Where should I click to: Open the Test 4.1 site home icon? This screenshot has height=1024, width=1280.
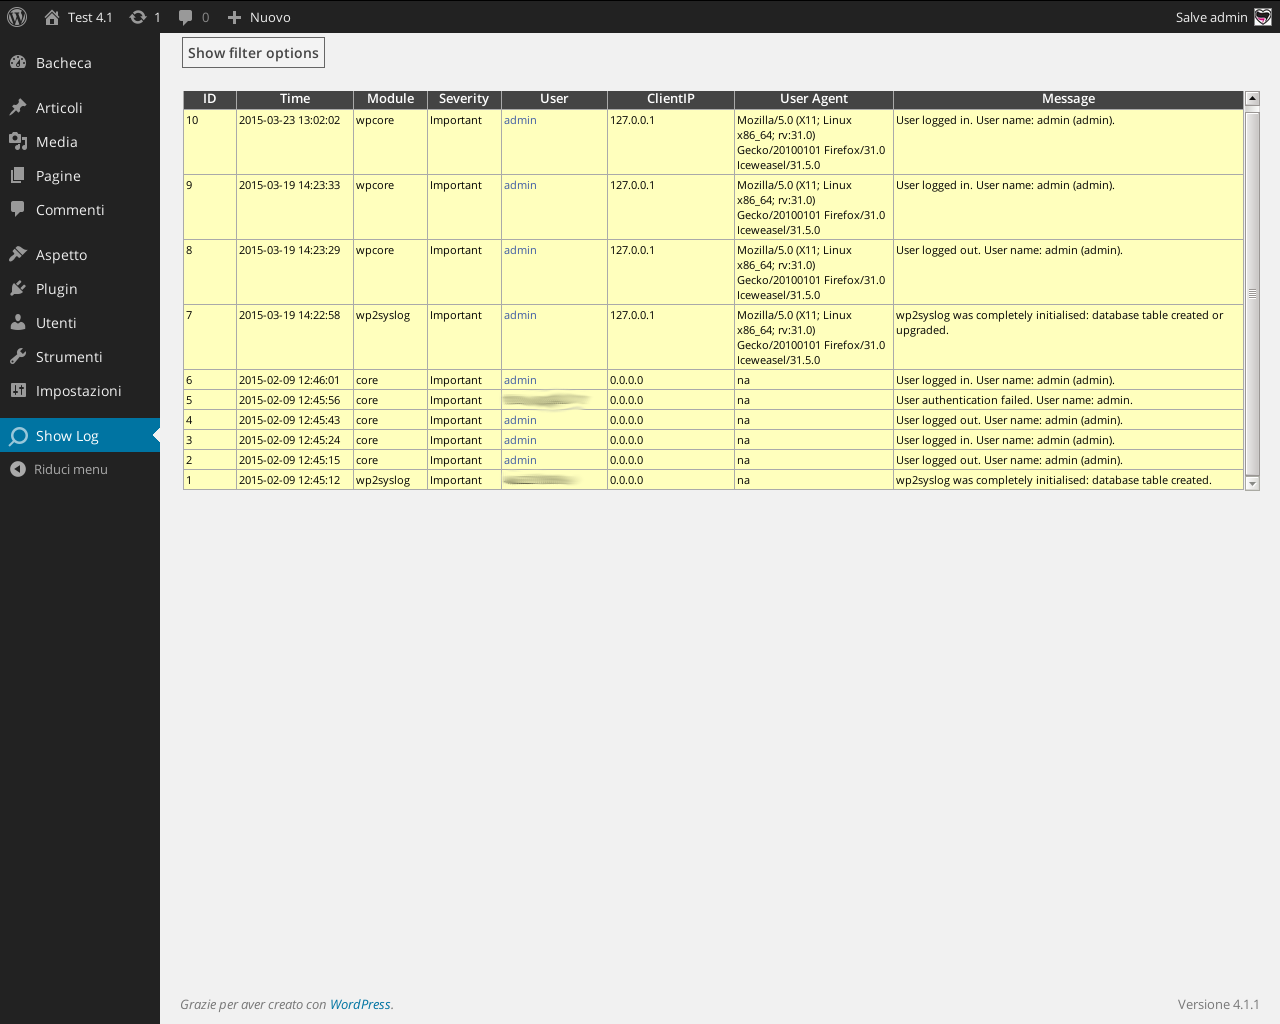(x=52, y=17)
